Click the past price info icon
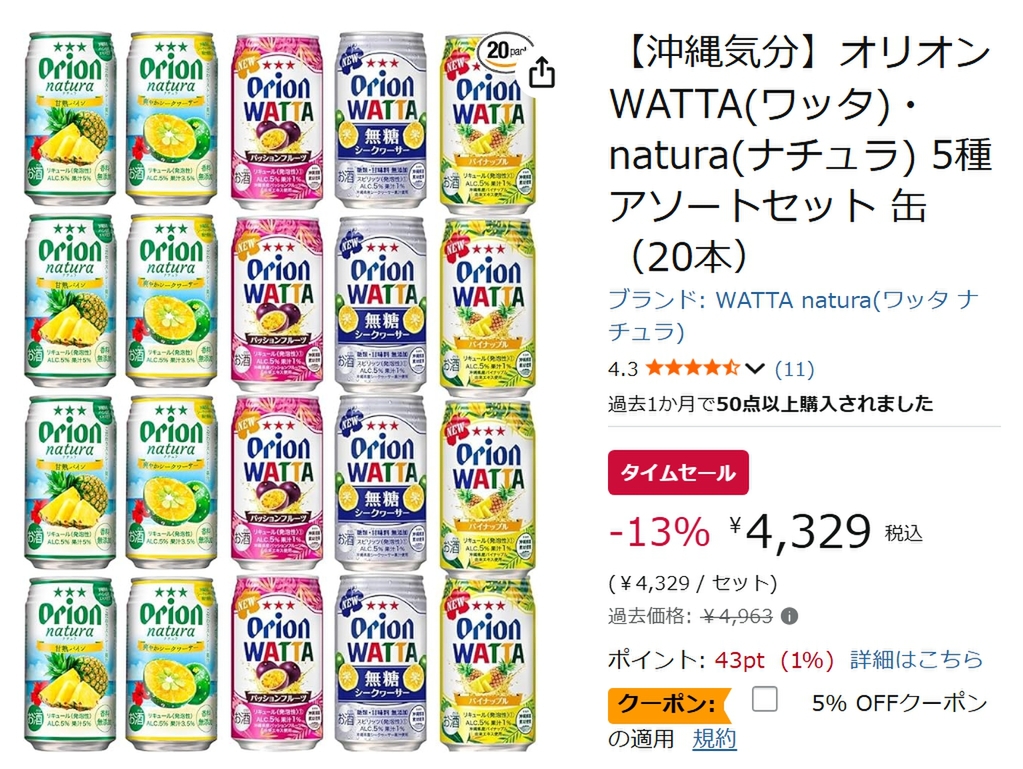Screen dimensions: 1023x769 (x=789, y=616)
